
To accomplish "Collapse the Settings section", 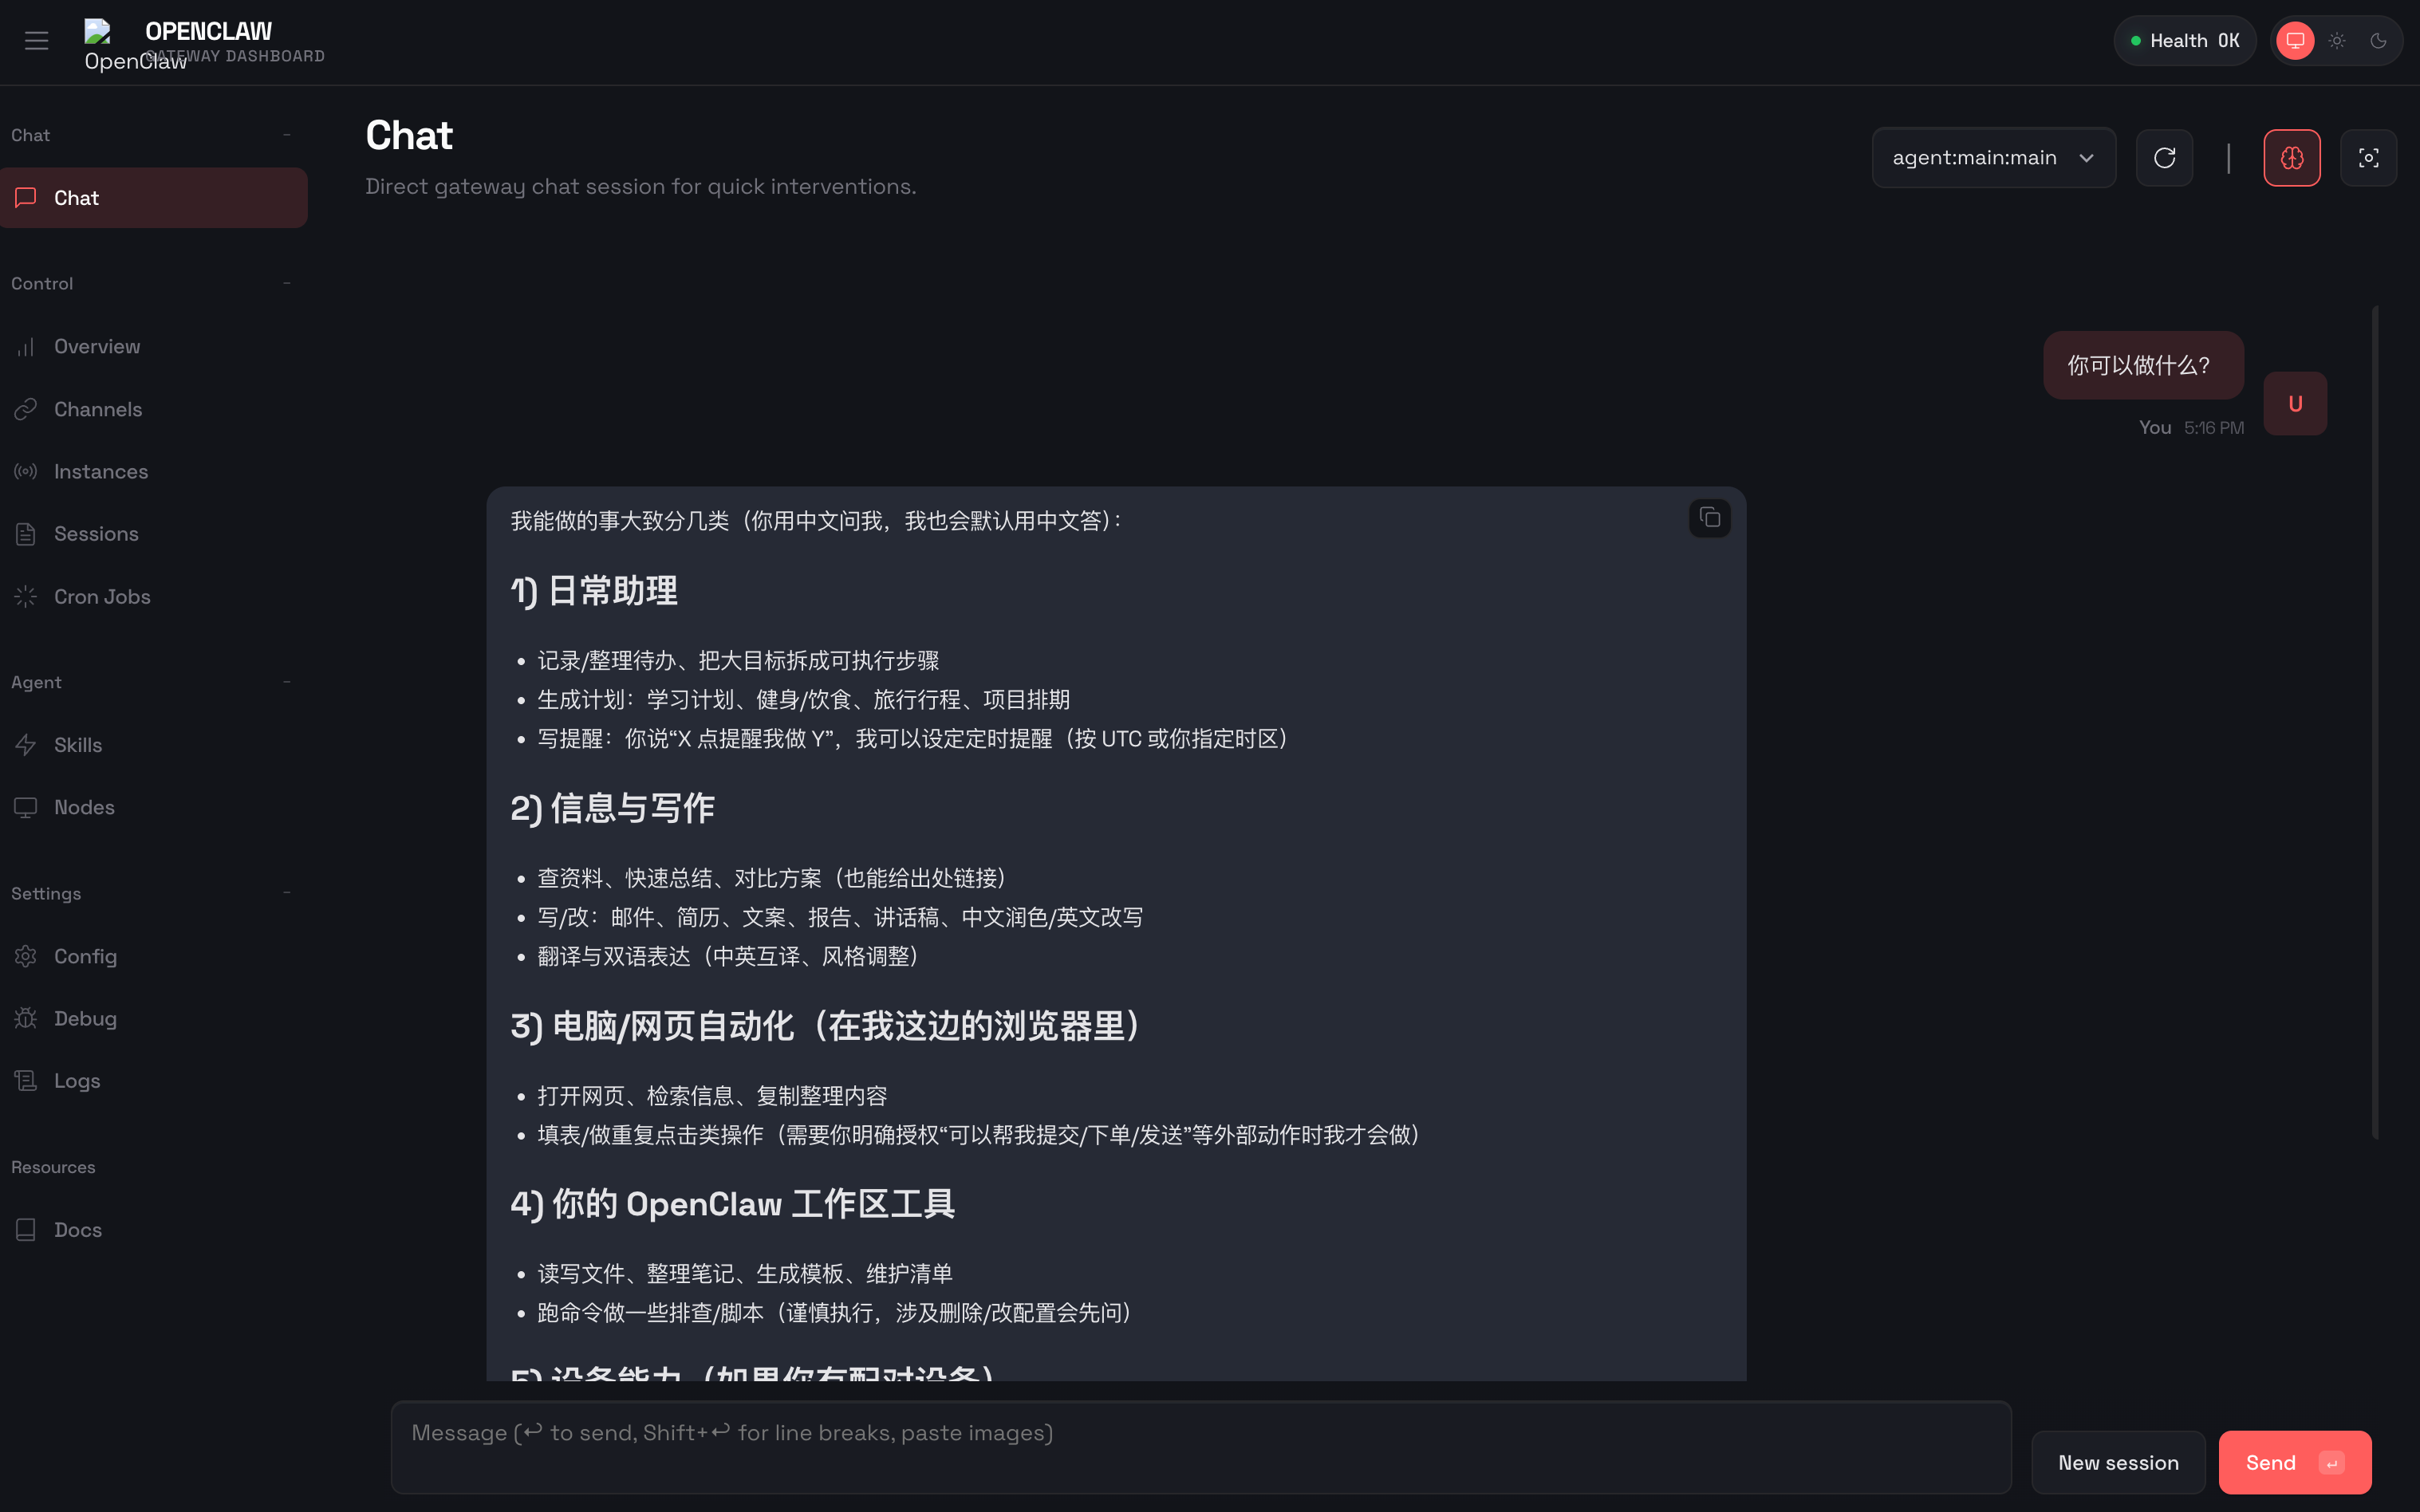I will pyautogui.click(x=286, y=893).
